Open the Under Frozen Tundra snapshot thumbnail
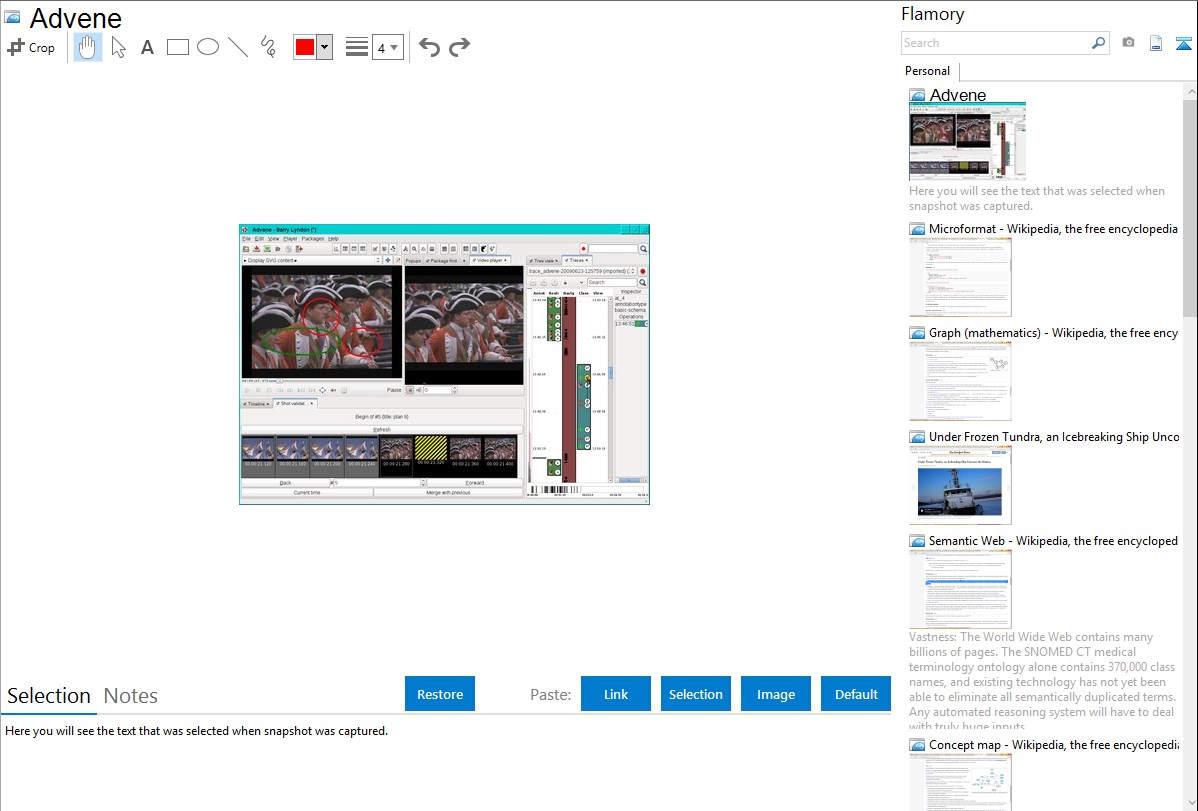Image resolution: width=1198 pixels, height=811 pixels. tap(960, 485)
